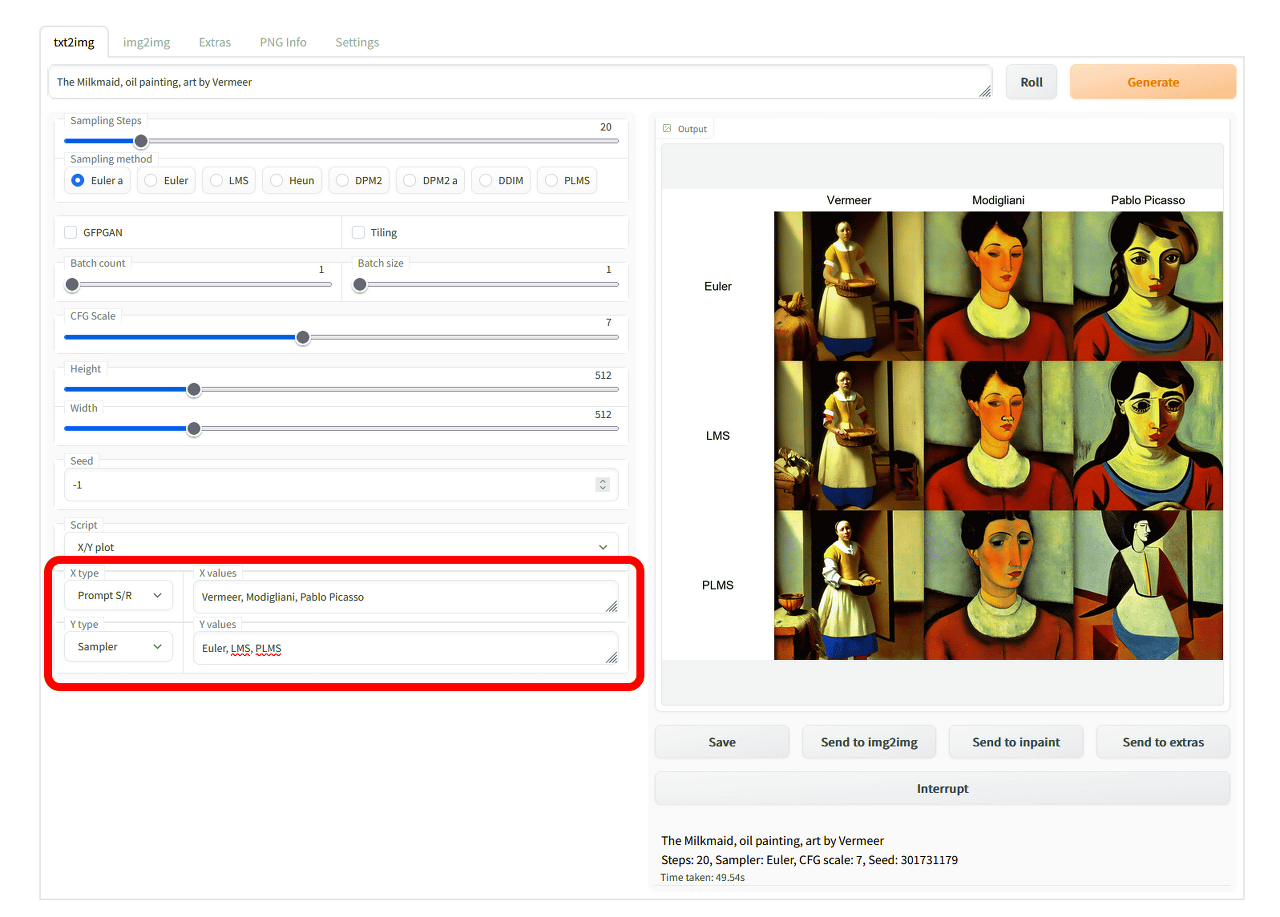Click the LMS Pablo Picasso grid image
The image size is (1280, 917).
(x=1148, y=436)
